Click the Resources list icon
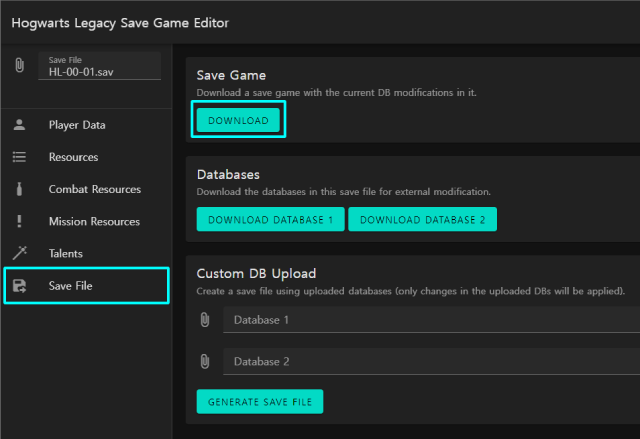Viewport: 640px width, 439px height. point(19,157)
